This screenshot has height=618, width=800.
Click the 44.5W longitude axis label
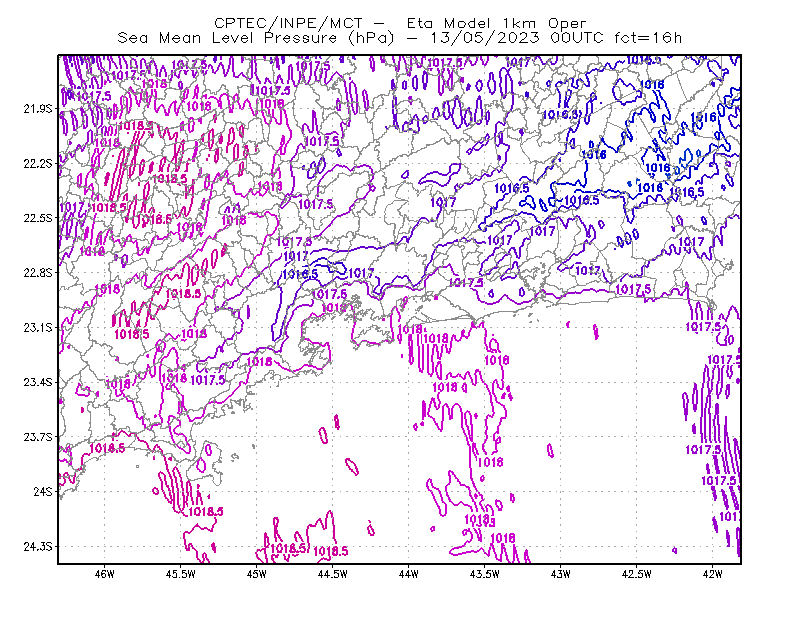click(333, 574)
